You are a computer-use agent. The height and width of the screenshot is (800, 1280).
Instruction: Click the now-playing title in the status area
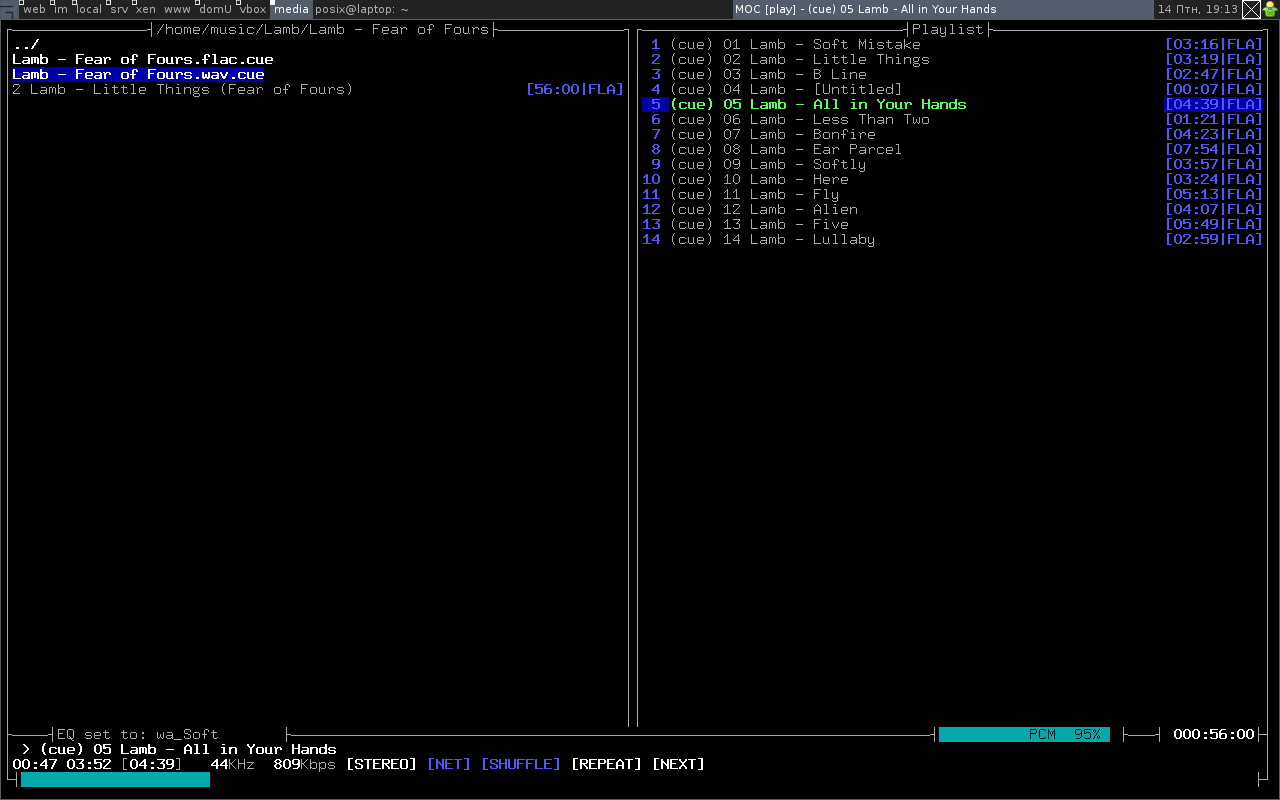pos(188,749)
